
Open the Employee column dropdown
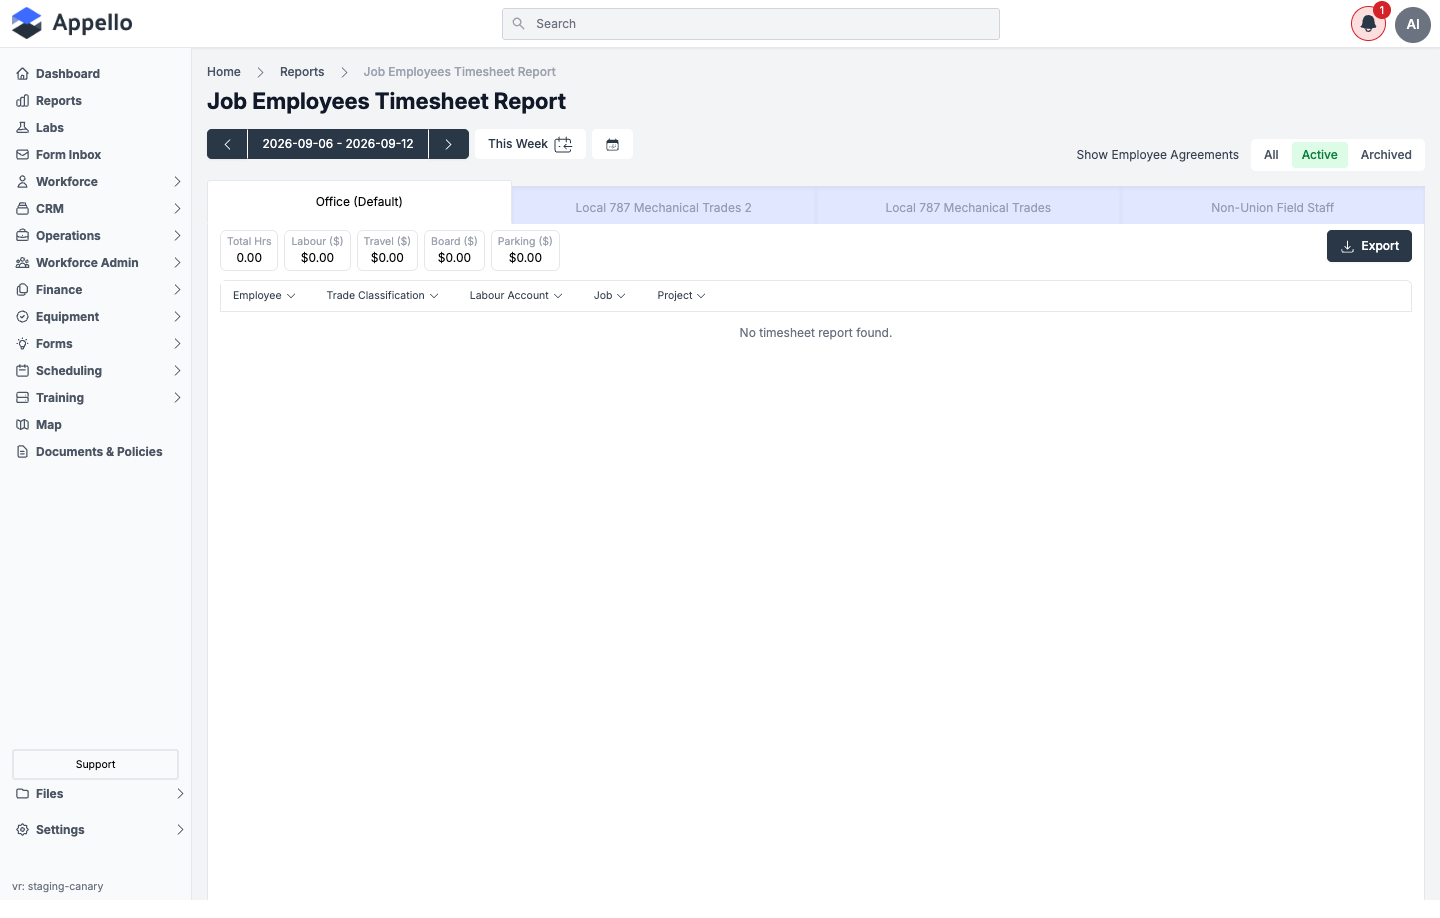[264, 296]
